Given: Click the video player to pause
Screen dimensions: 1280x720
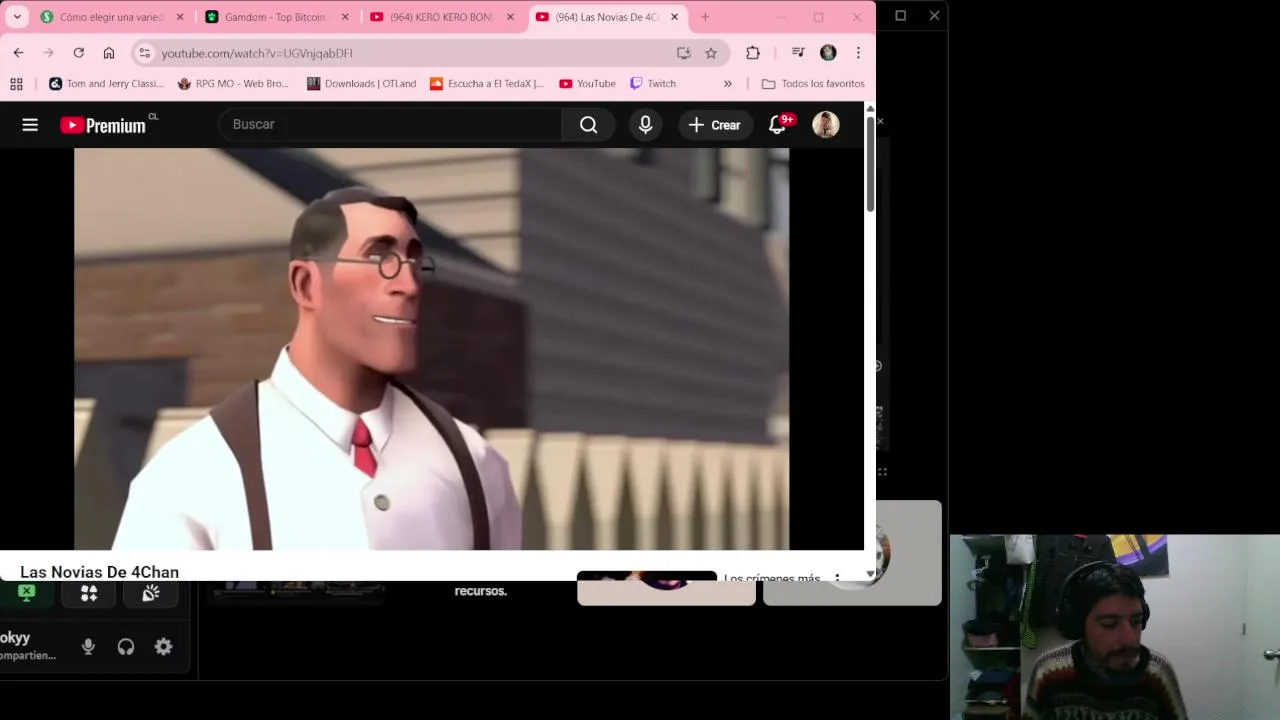Looking at the screenshot, I should [431, 349].
